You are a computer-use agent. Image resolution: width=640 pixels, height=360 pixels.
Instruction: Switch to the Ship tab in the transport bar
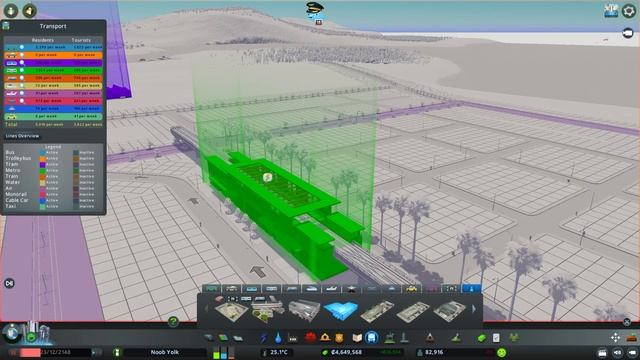[x=311, y=289]
